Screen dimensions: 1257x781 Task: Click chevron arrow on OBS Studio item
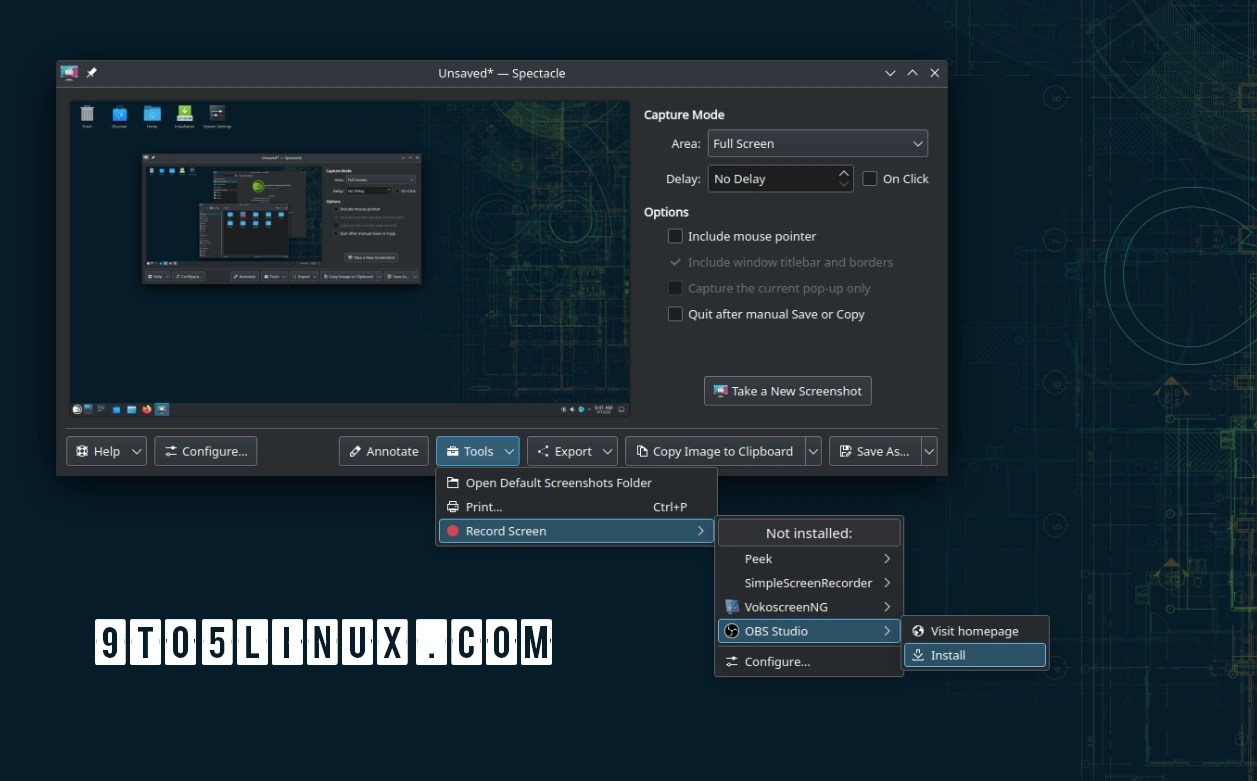pyautogui.click(x=886, y=631)
